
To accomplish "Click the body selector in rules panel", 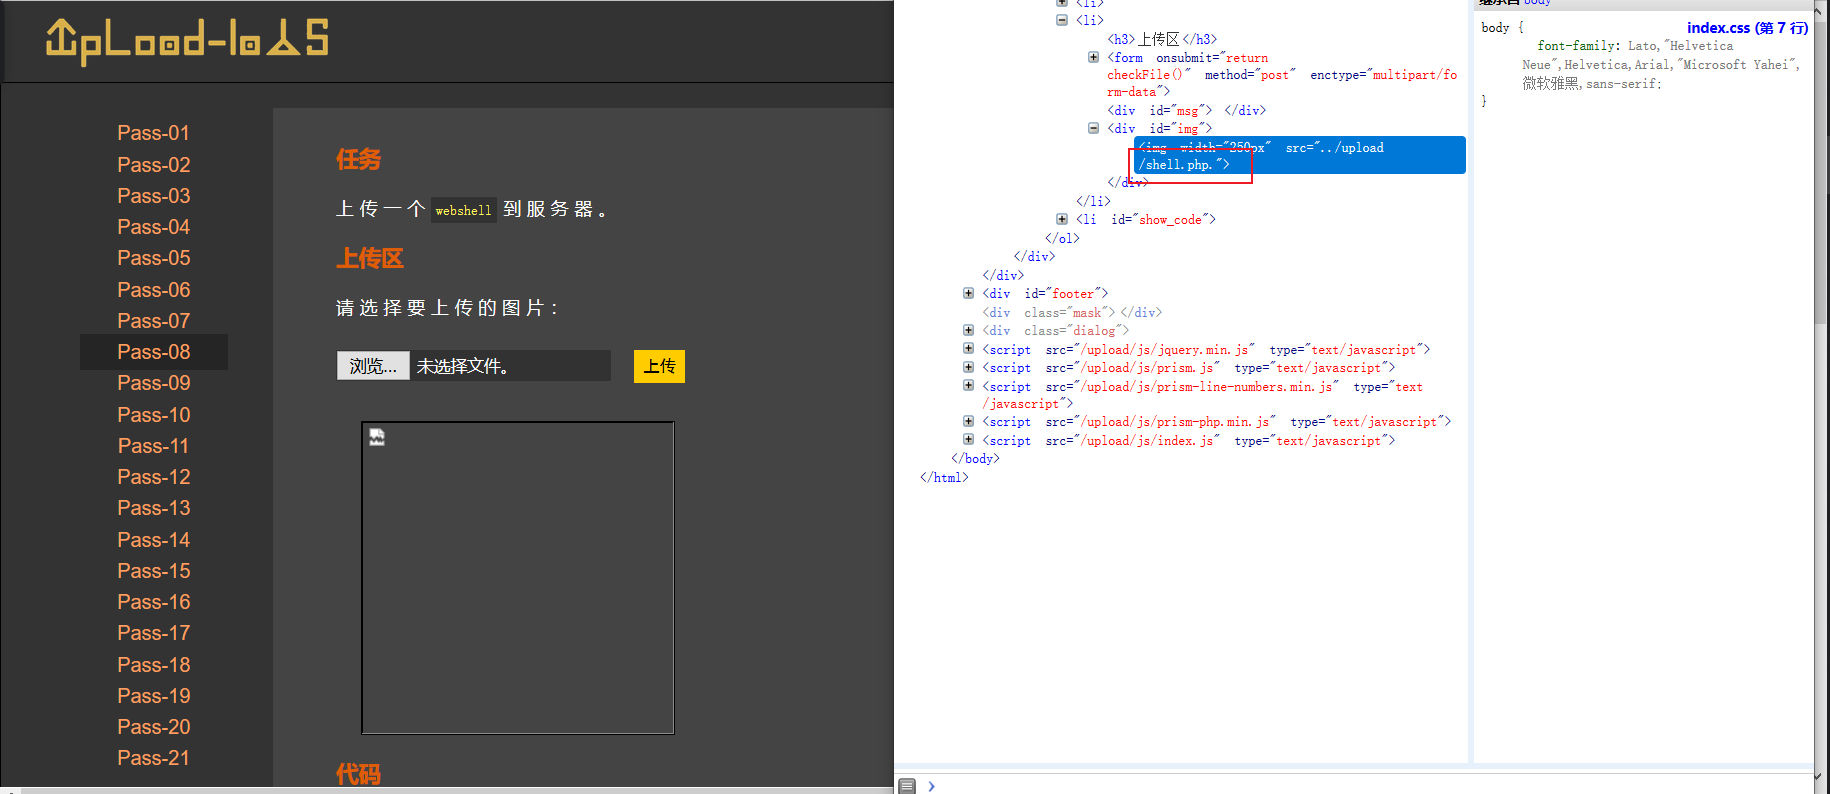I will [x=1495, y=28].
